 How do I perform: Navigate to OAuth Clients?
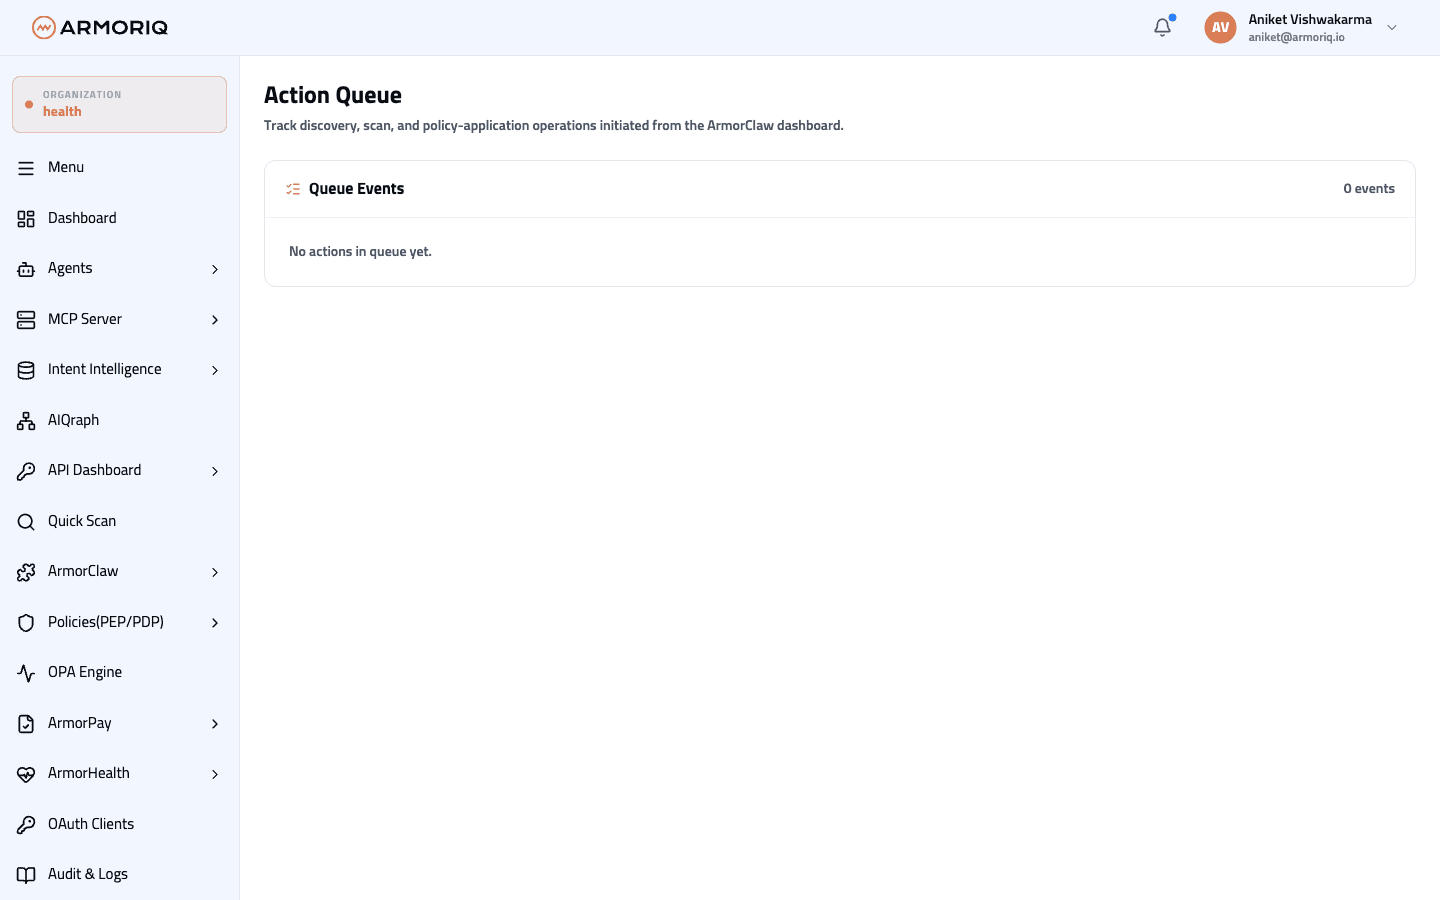pyautogui.click(x=120, y=824)
